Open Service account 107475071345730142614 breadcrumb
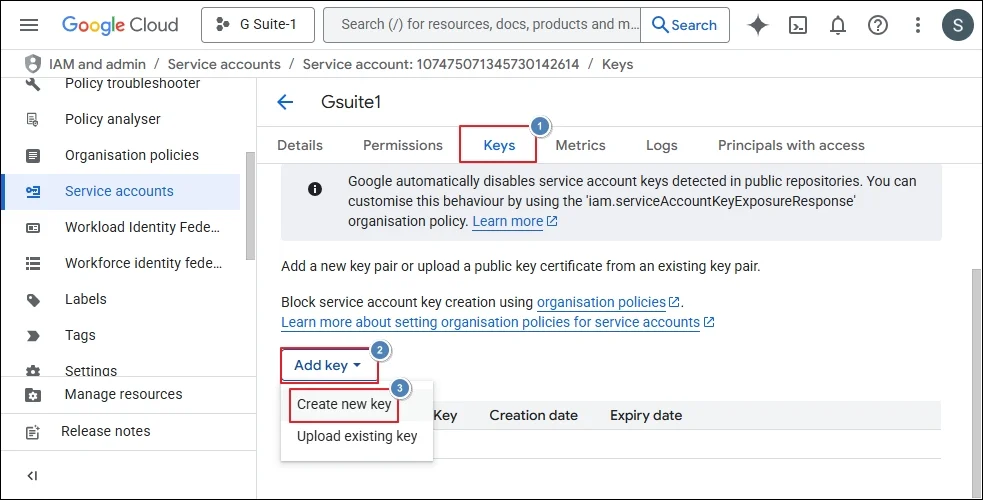 click(441, 64)
